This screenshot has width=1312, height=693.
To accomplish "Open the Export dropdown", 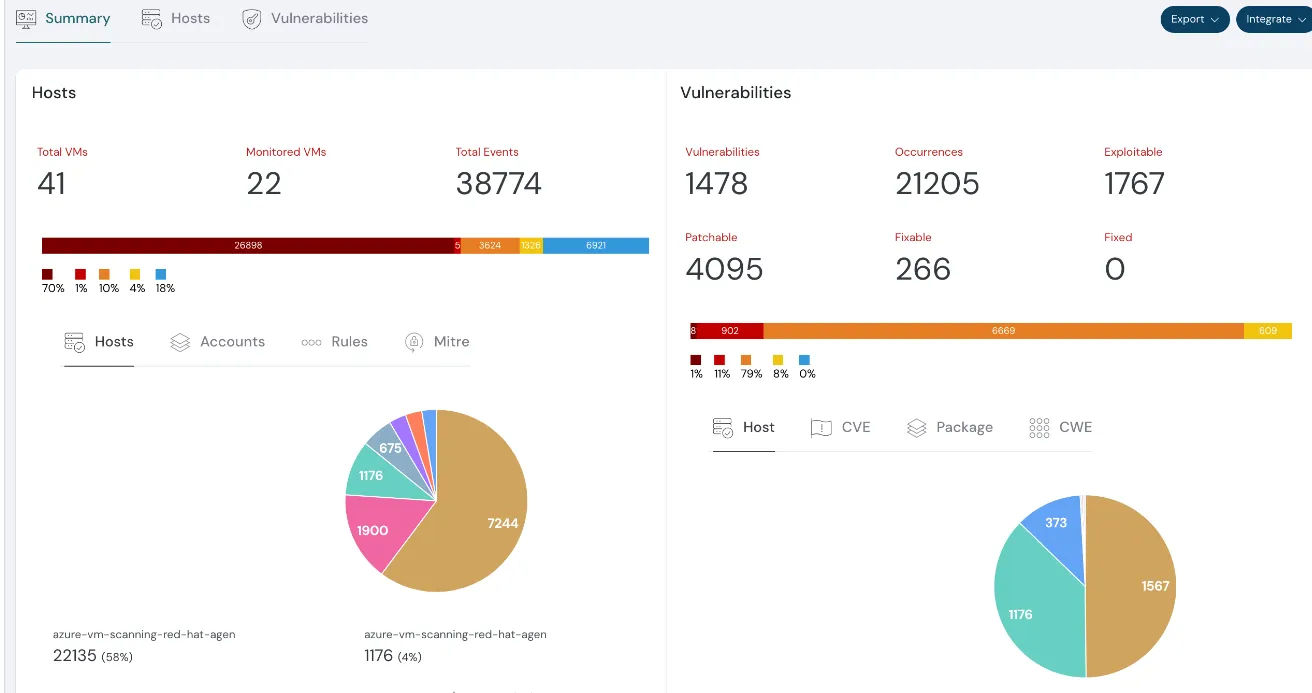I will [x=1194, y=19].
